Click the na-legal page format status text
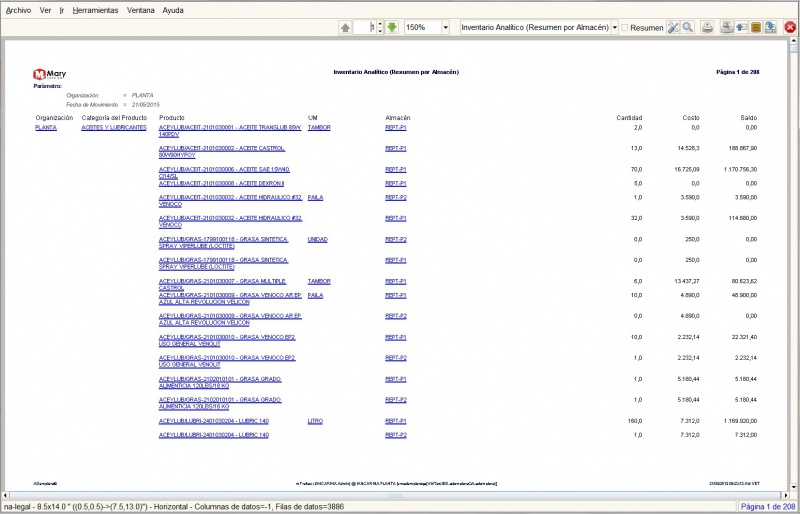800x514 pixels. tap(173, 507)
